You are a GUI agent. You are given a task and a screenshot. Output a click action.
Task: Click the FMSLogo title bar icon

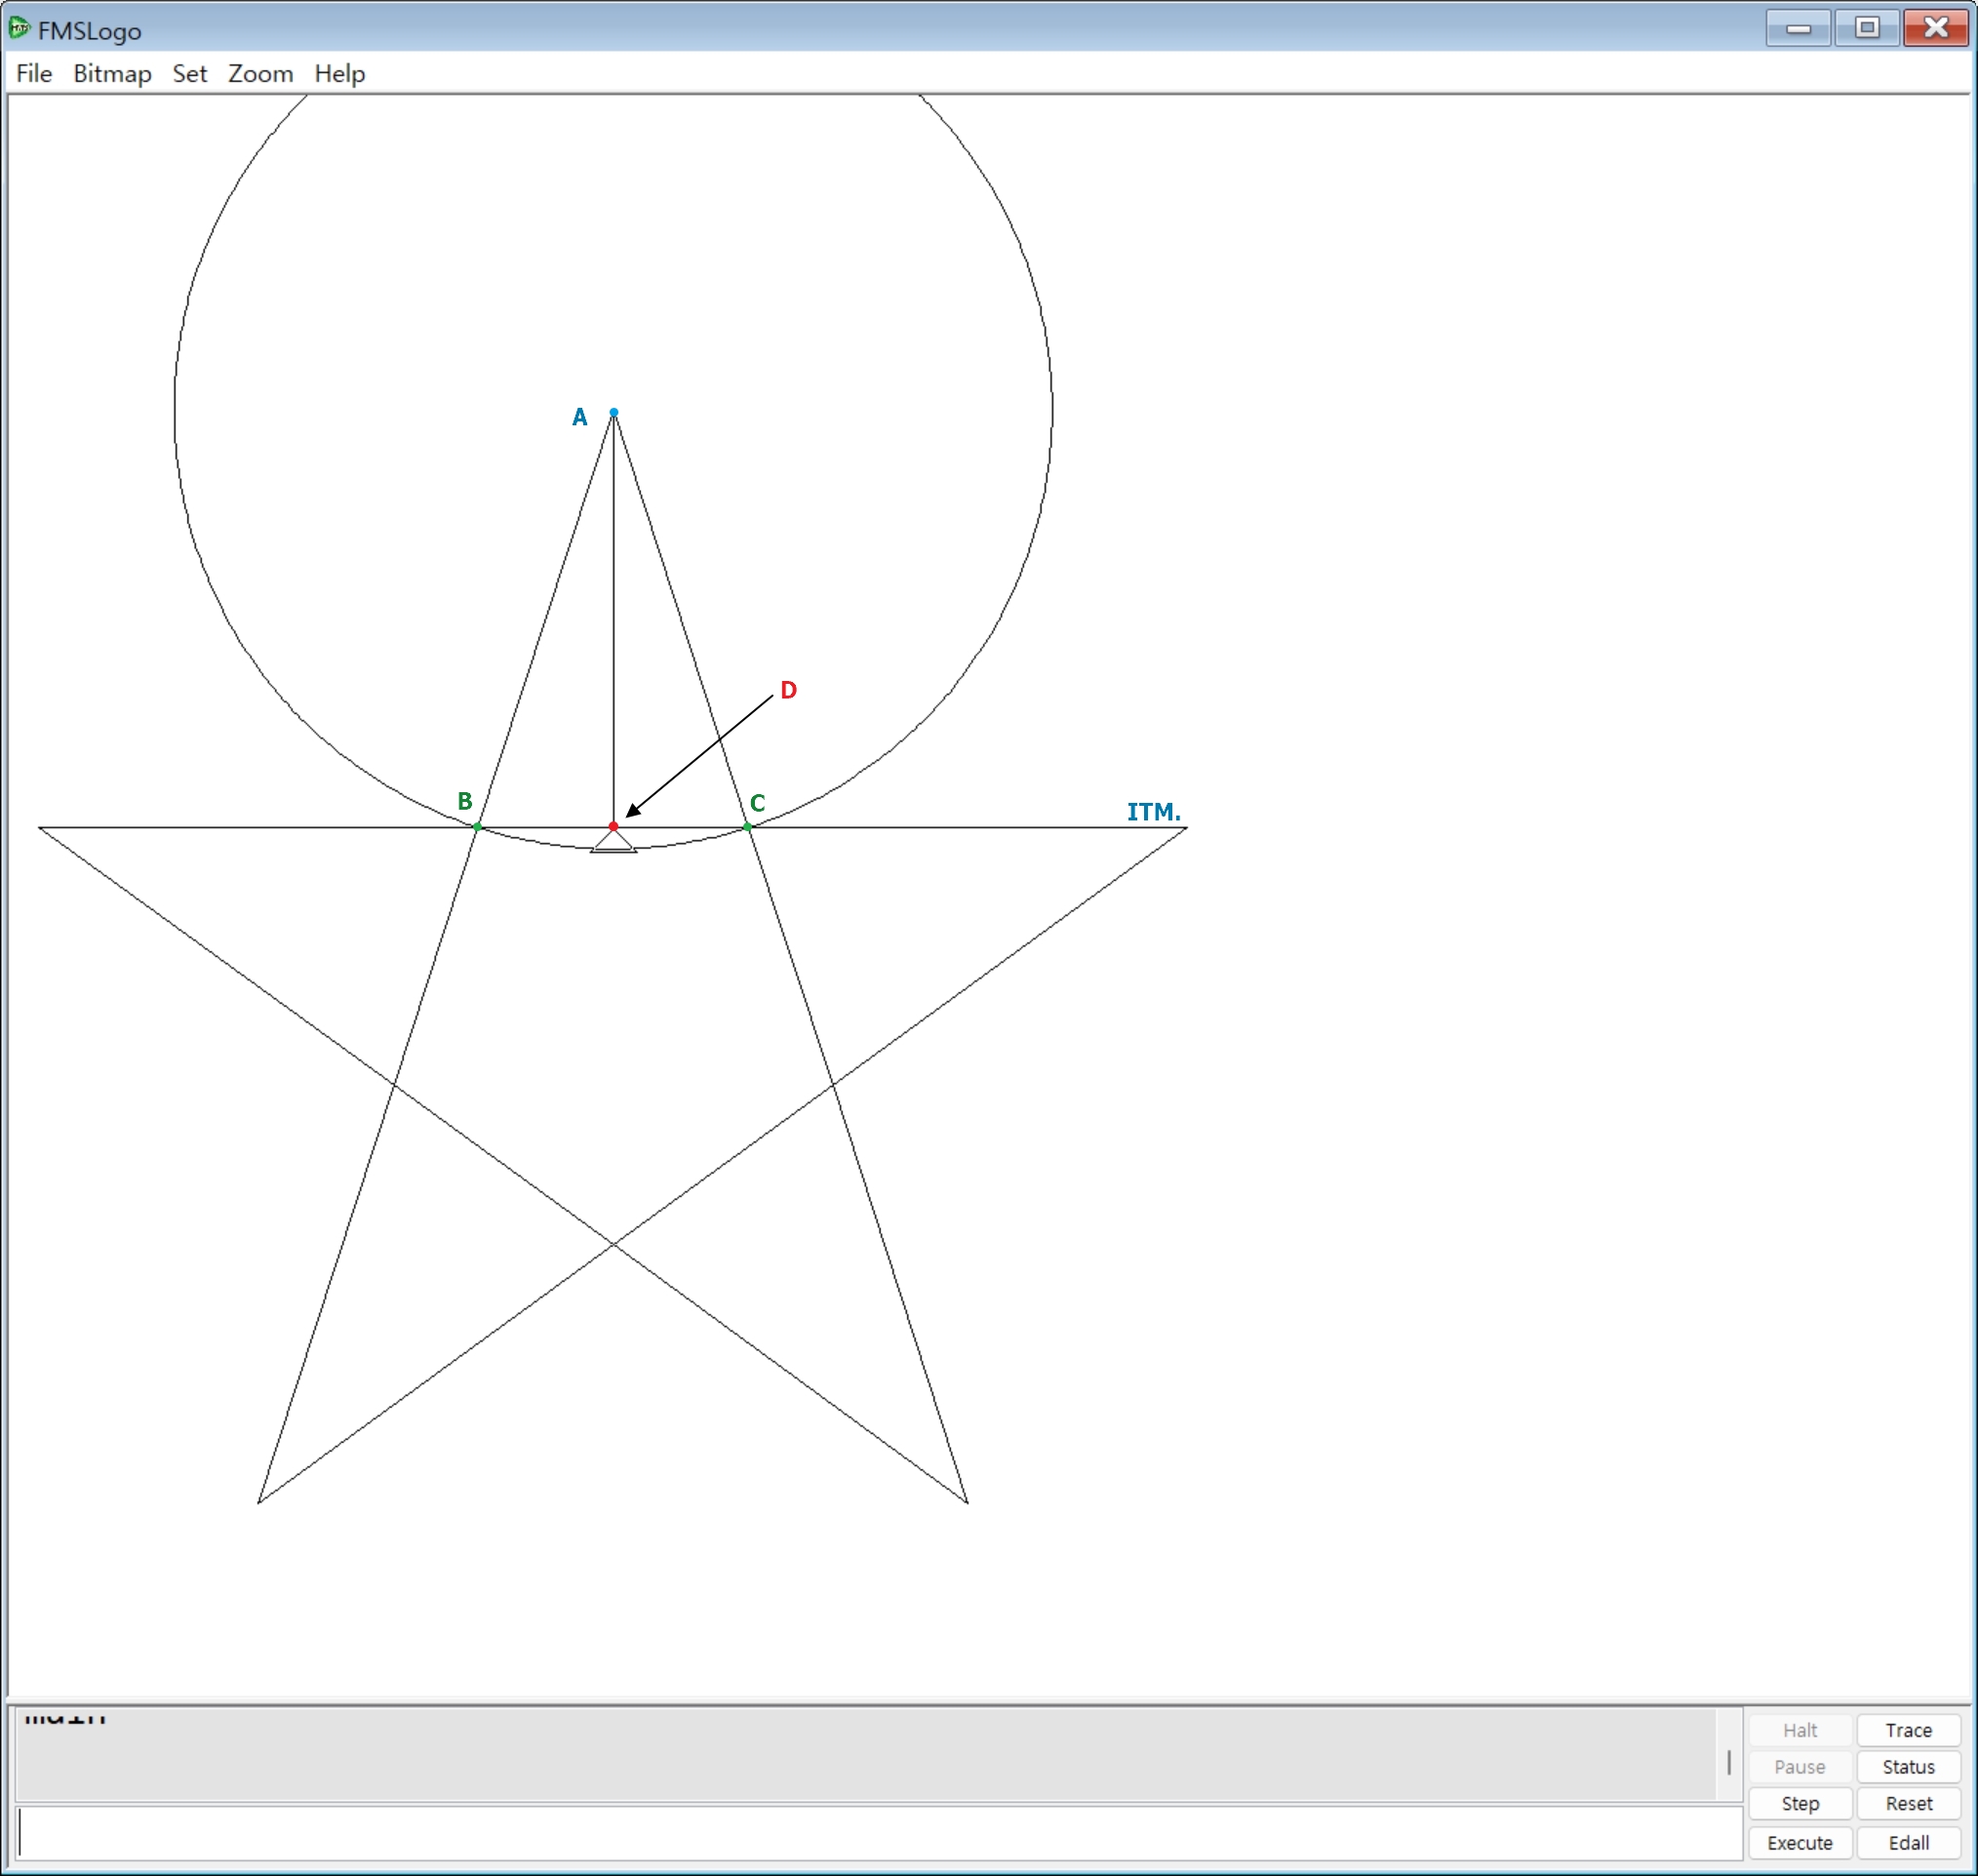[19, 28]
